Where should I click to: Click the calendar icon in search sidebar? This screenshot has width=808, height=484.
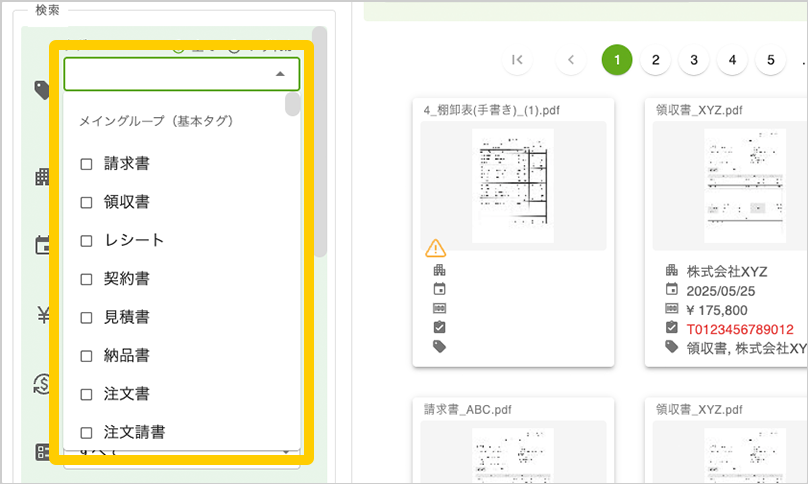(x=42, y=245)
